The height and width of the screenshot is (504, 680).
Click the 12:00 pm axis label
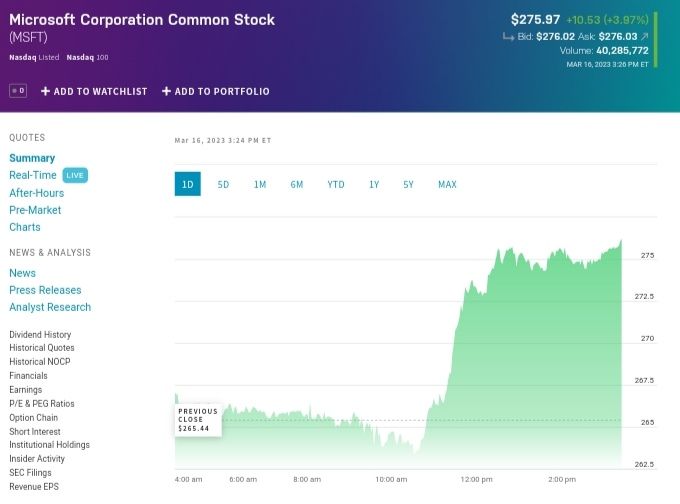pyautogui.click(x=476, y=480)
